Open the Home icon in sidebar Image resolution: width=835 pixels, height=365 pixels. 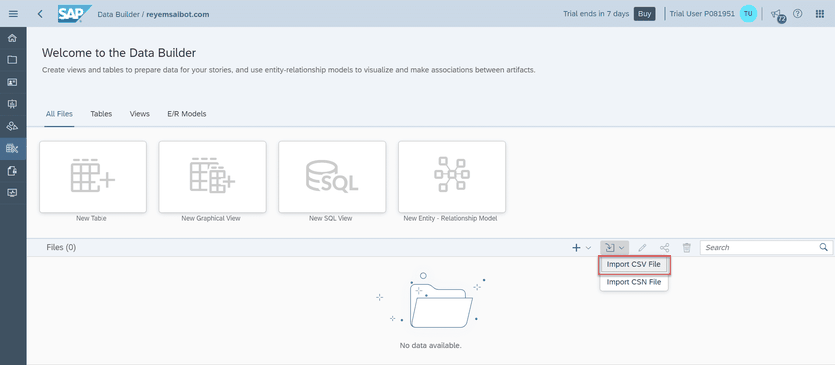[12, 38]
